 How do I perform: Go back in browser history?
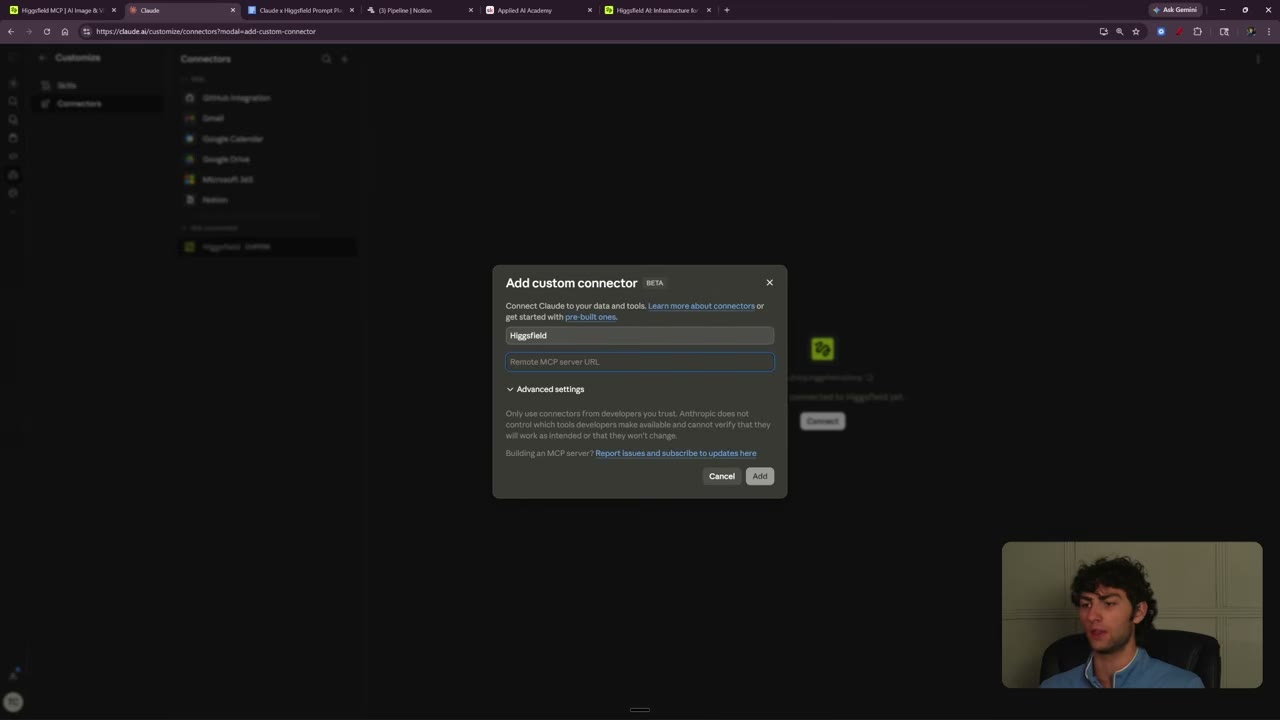(x=11, y=31)
